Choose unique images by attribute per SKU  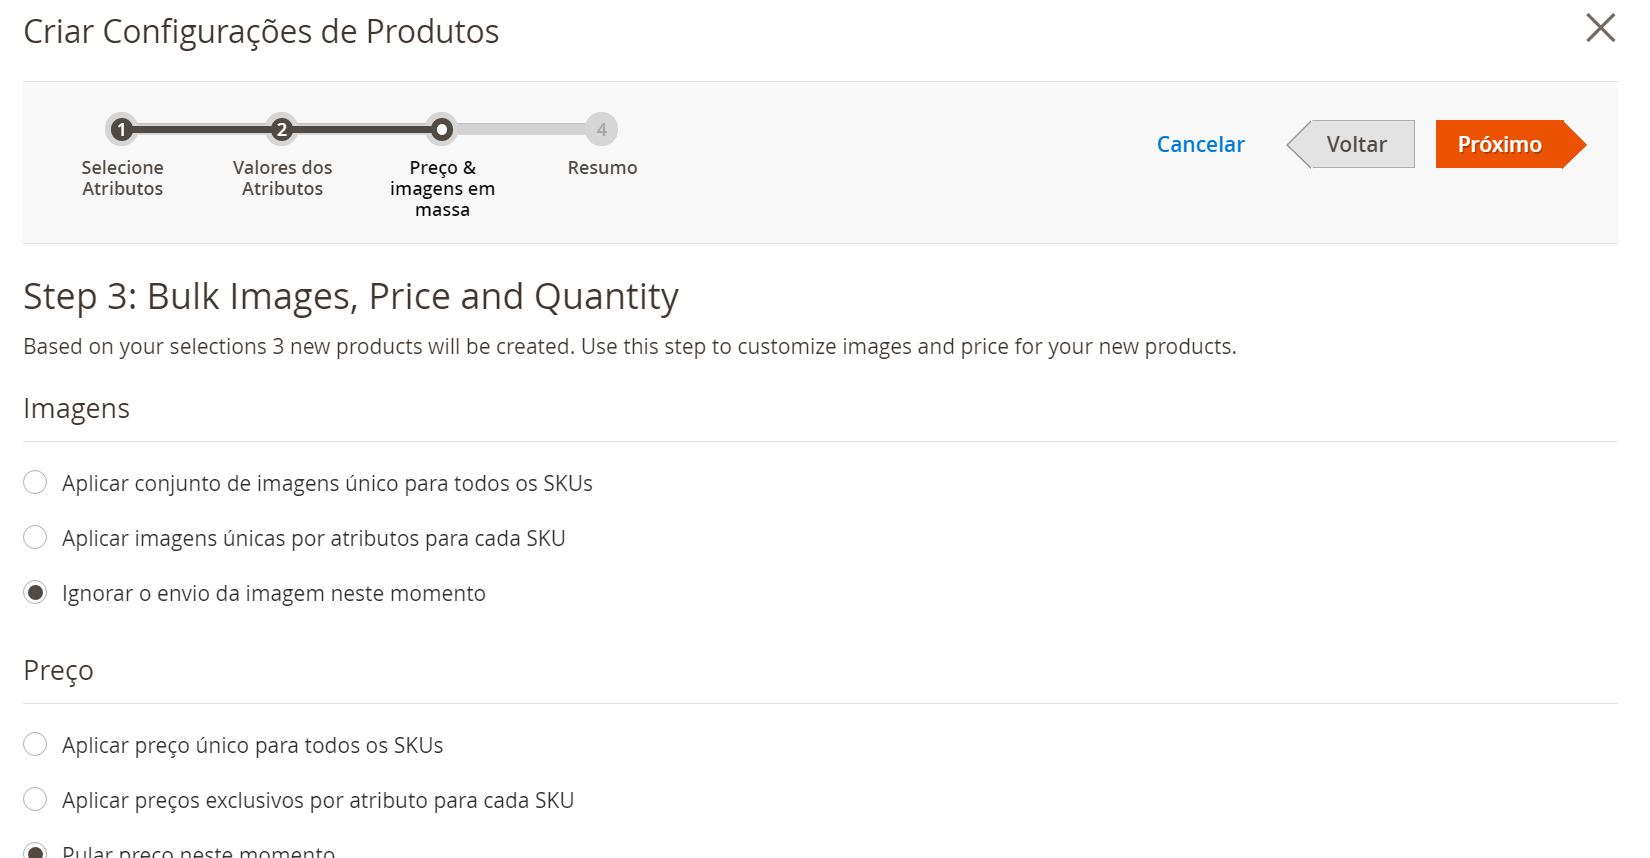click(35, 538)
